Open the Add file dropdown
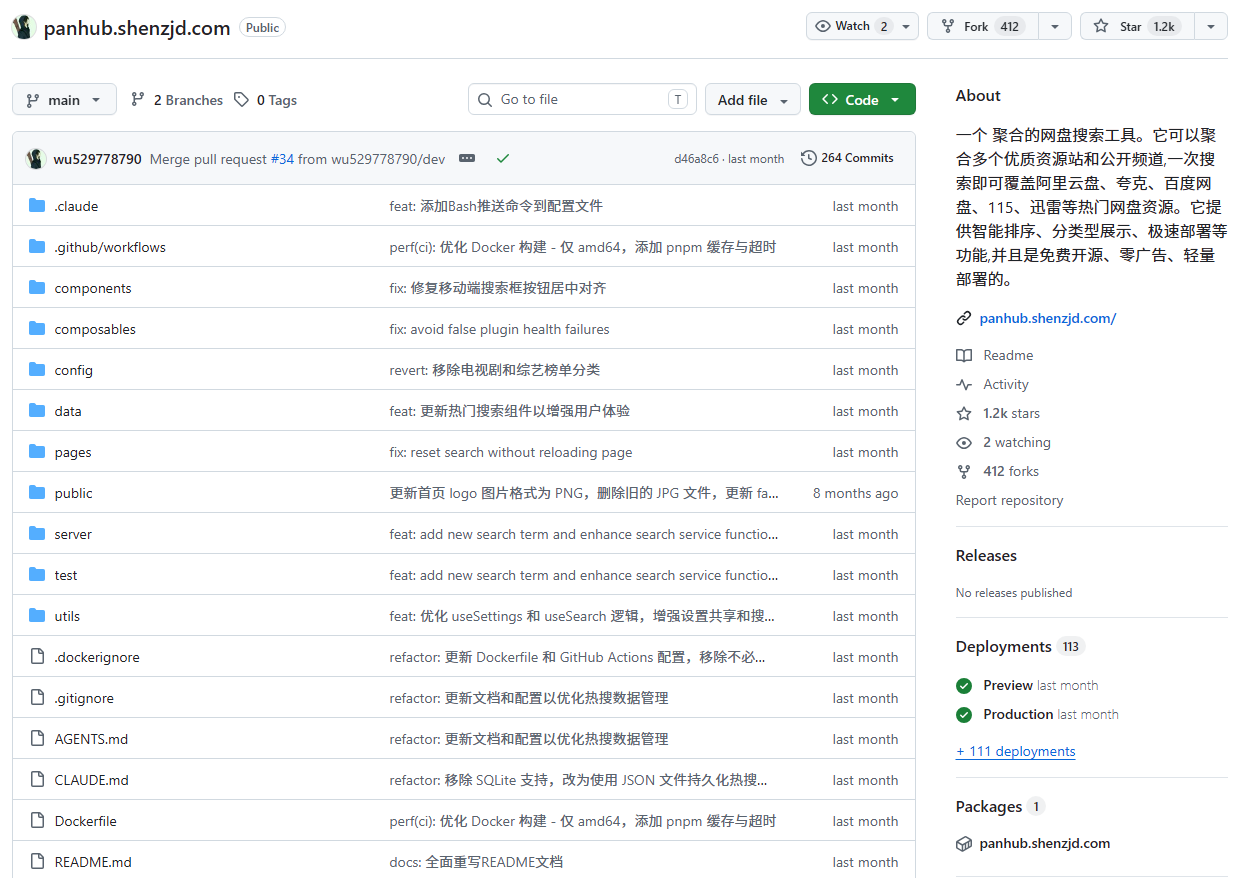 tap(753, 100)
